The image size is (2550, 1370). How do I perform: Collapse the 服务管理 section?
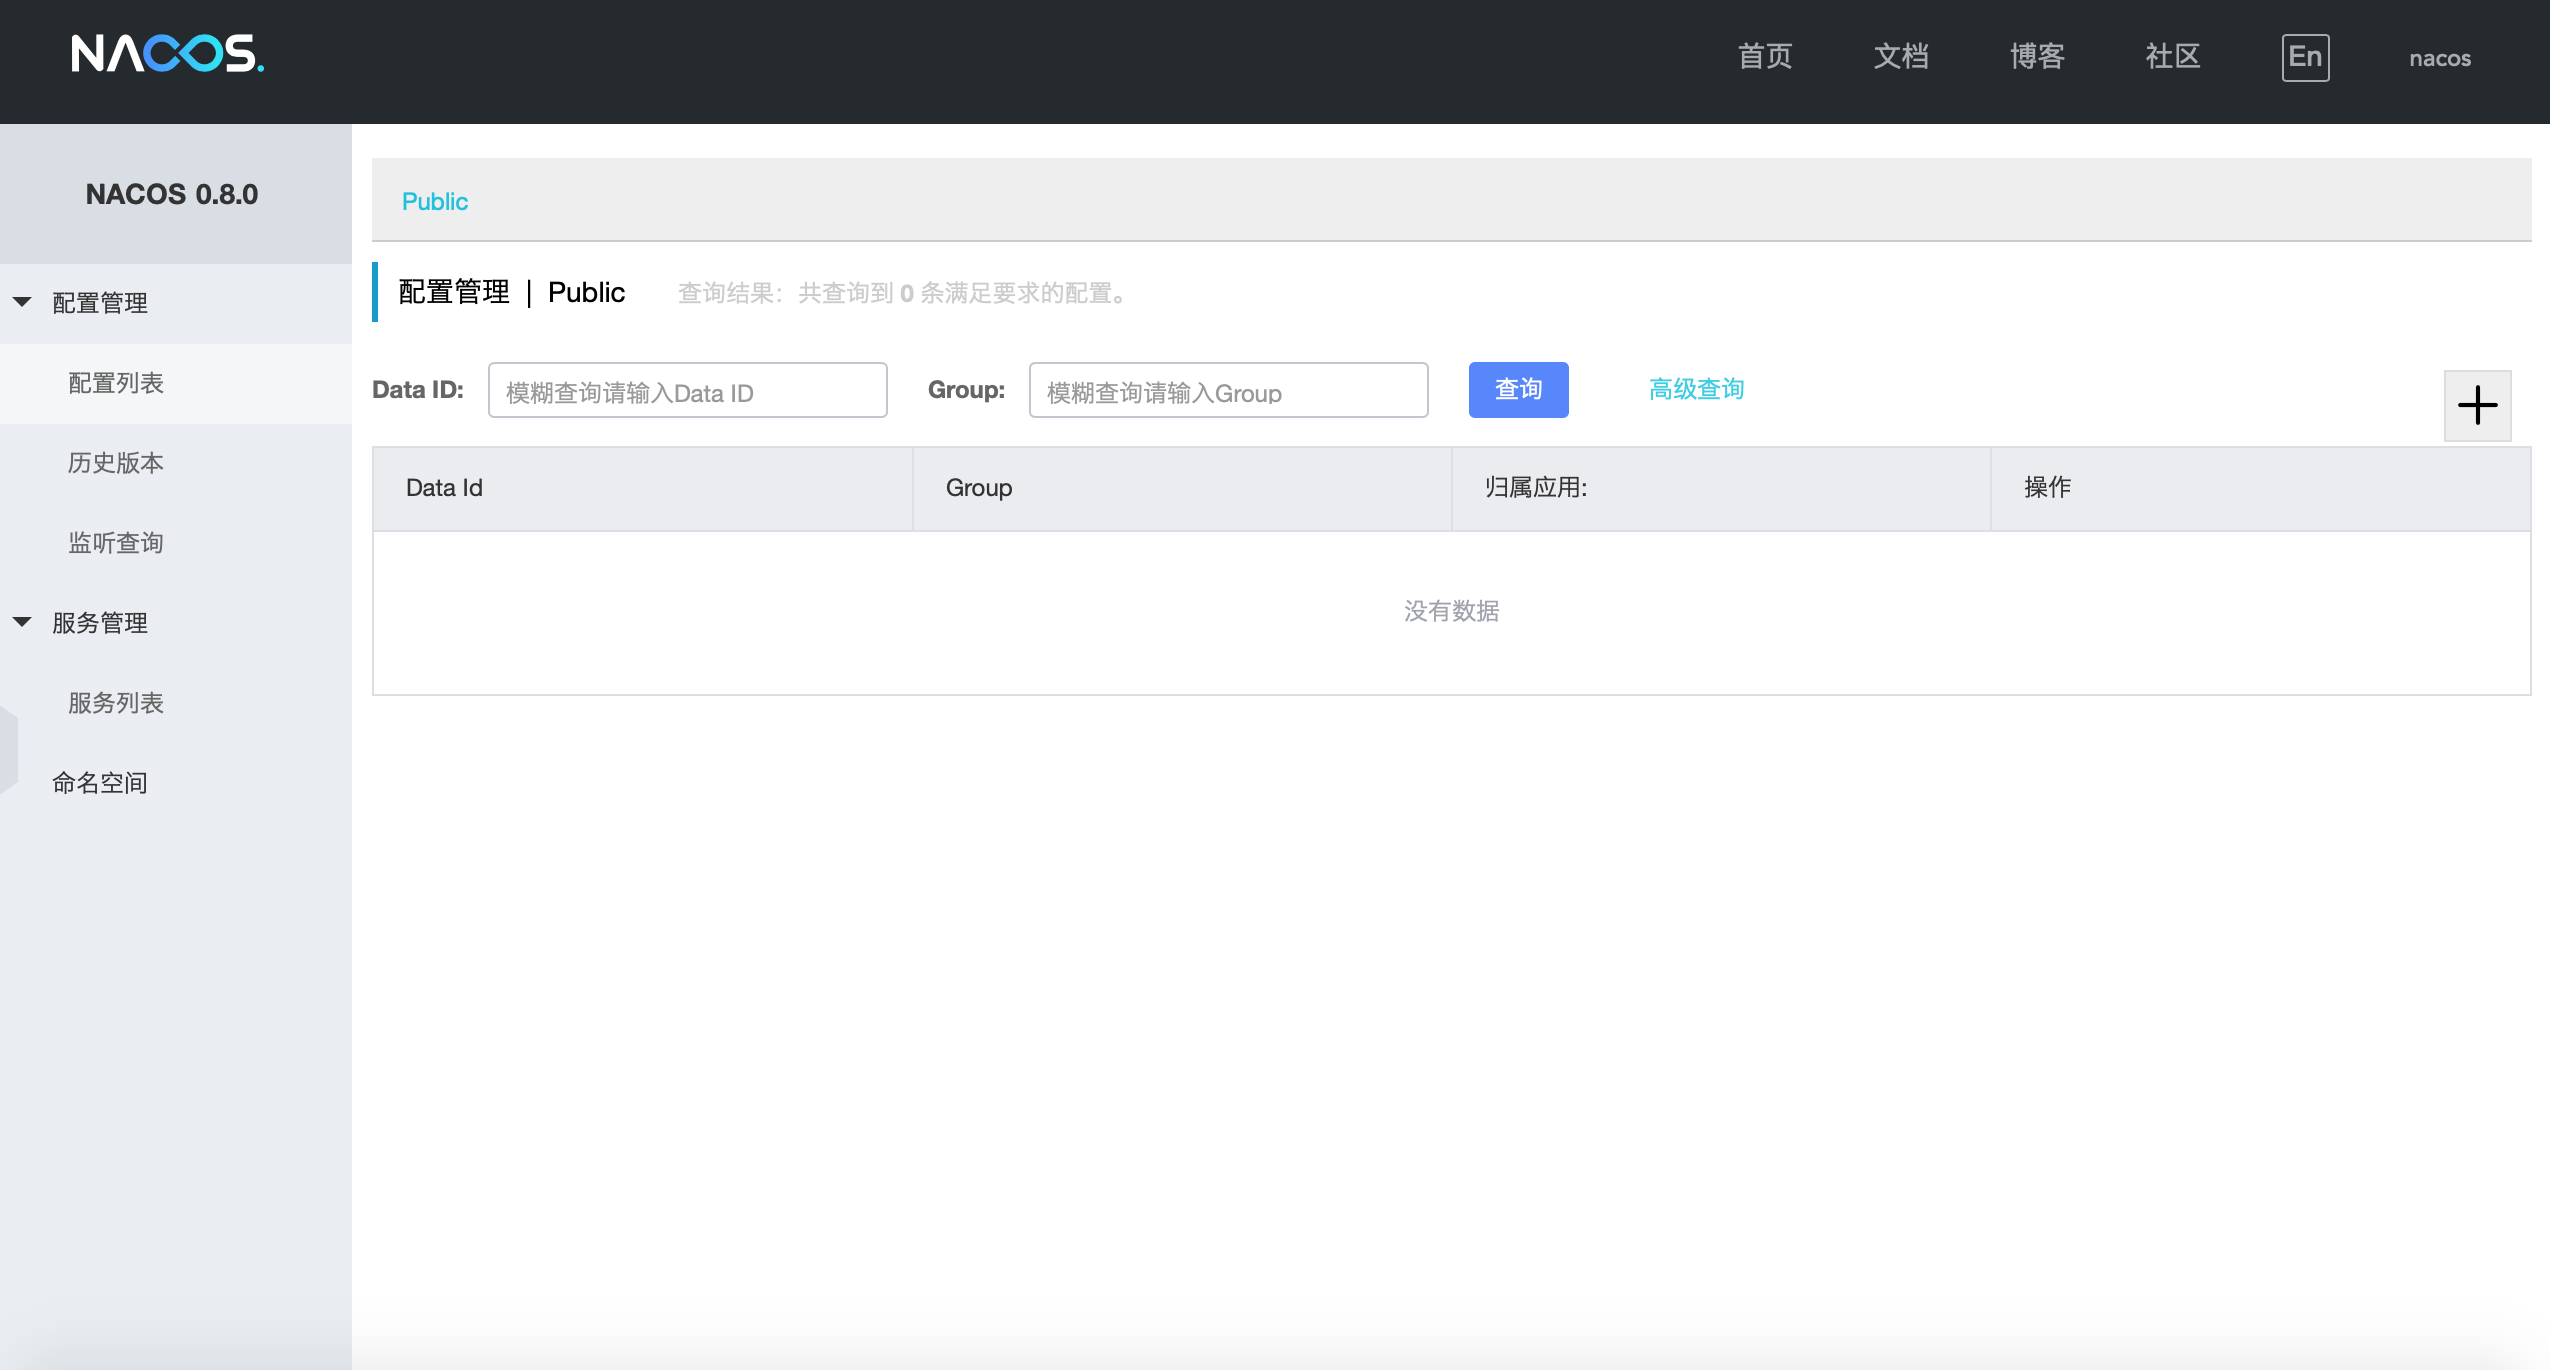click(98, 622)
